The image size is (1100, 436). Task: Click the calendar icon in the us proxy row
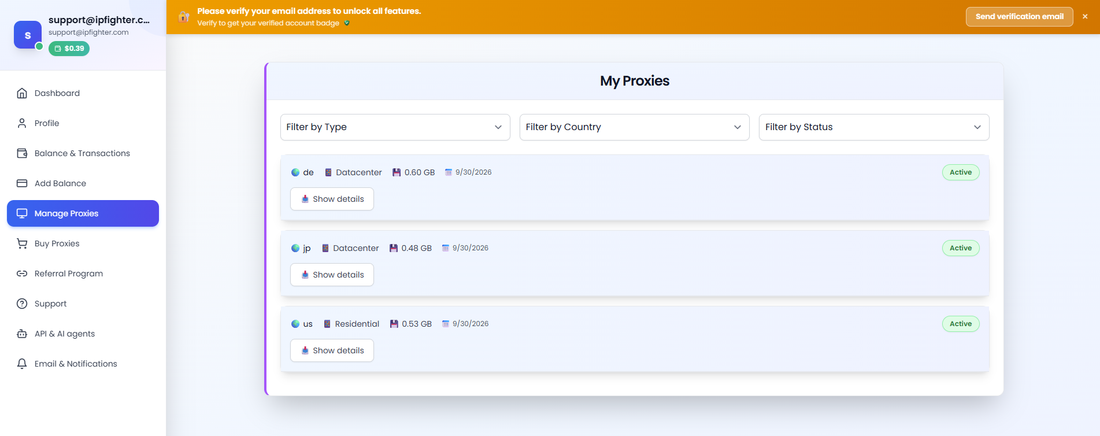click(445, 324)
